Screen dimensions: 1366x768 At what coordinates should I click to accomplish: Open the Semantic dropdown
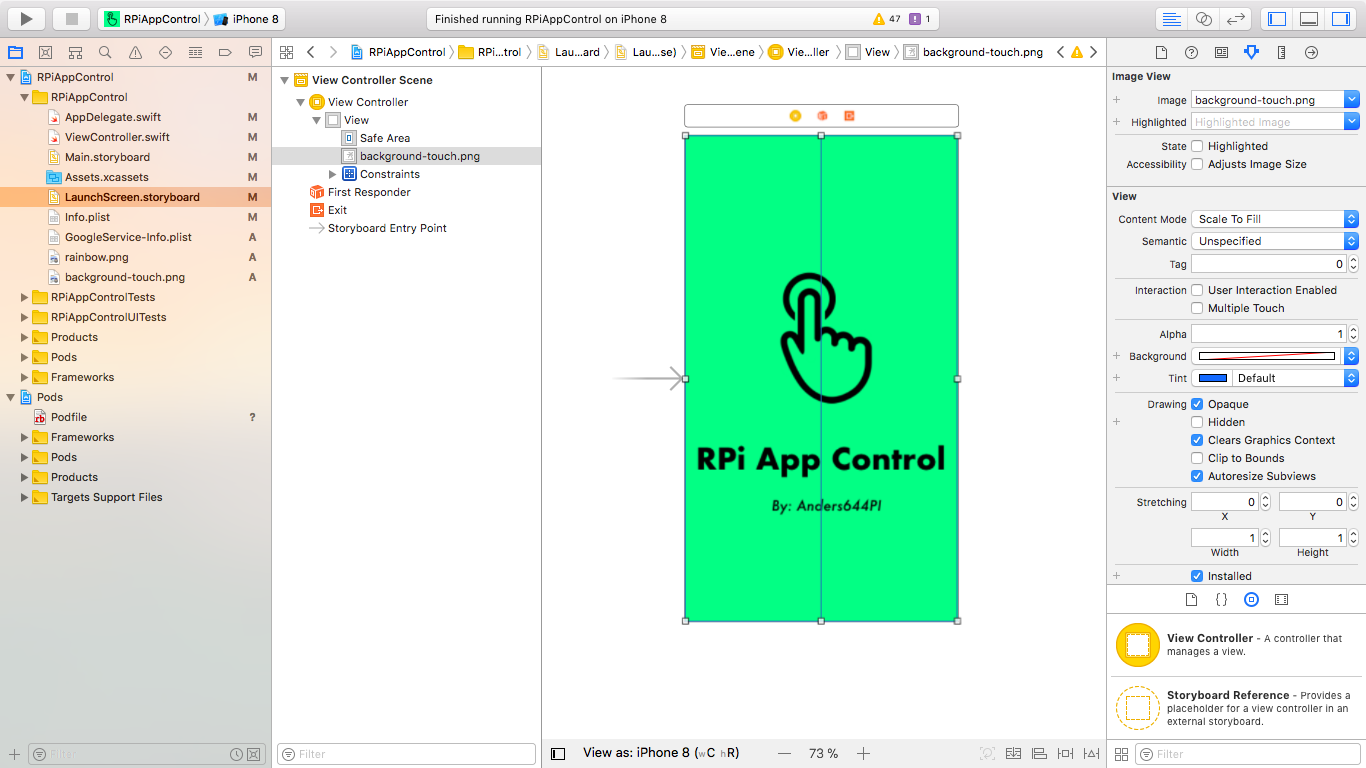1274,240
